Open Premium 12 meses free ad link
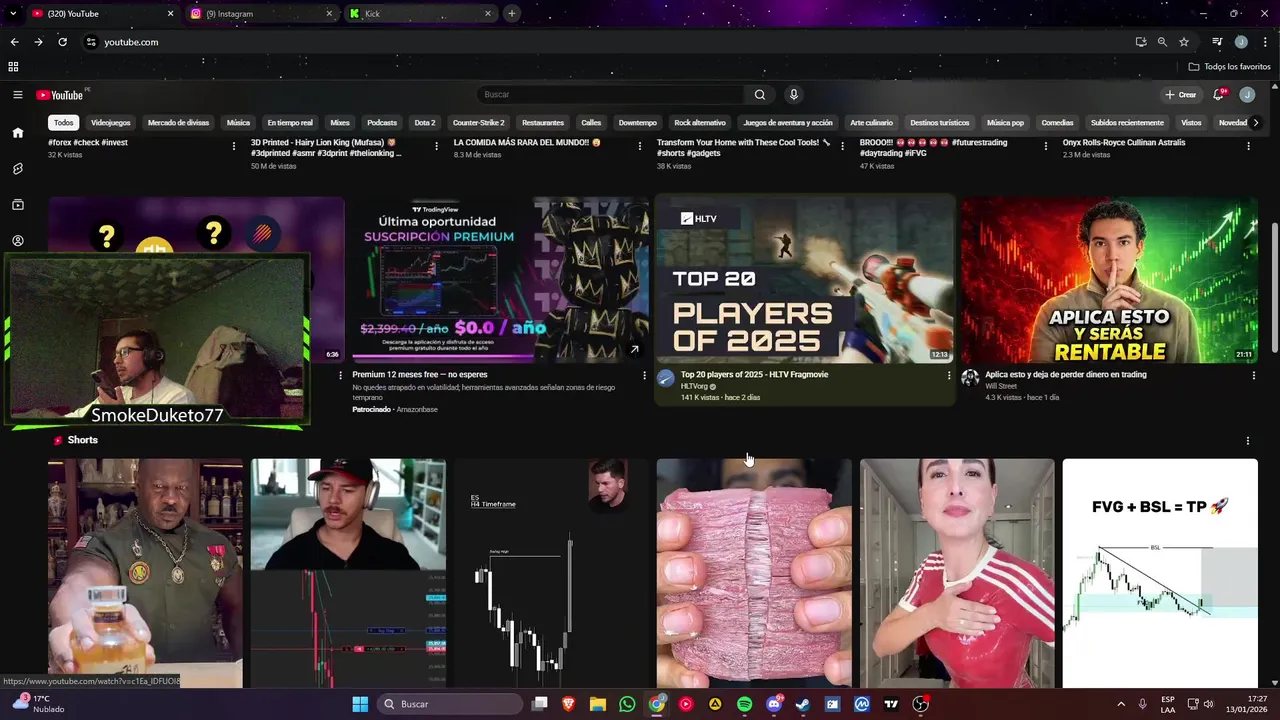Screen dimensions: 1280x720 point(420,375)
